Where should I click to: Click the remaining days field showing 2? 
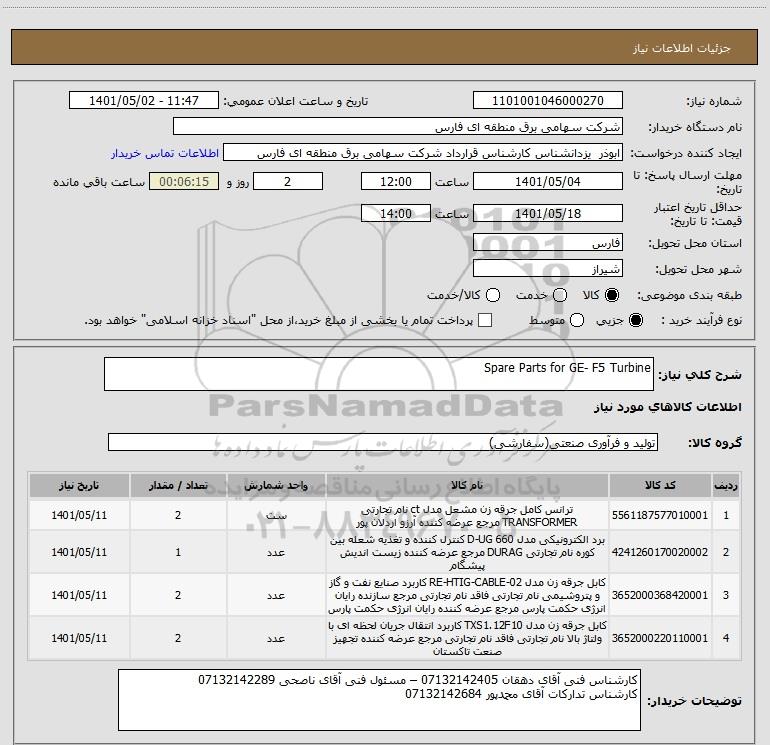point(288,181)
